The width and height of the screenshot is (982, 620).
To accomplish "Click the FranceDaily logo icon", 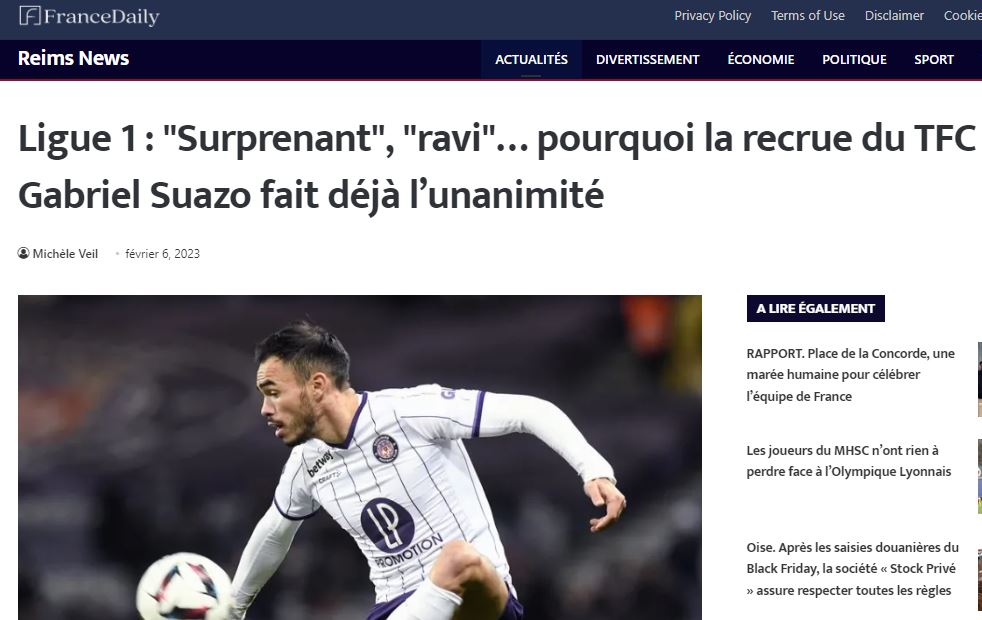I will click(29, 16).
